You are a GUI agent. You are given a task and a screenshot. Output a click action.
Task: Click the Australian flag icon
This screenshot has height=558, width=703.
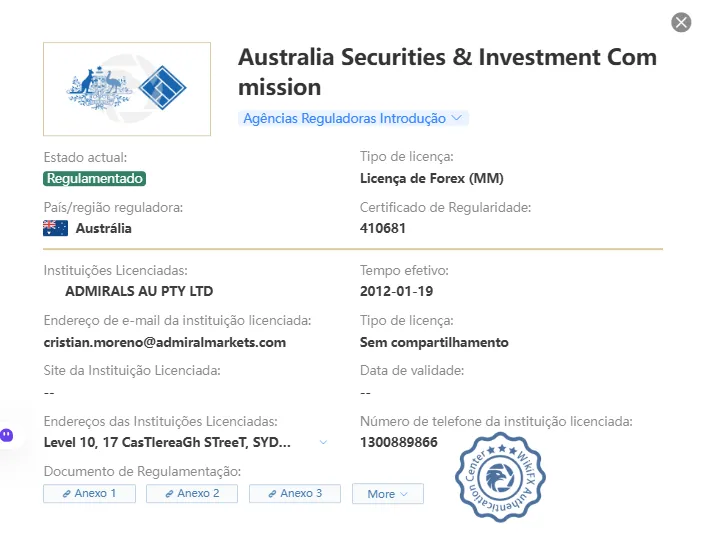56,228
